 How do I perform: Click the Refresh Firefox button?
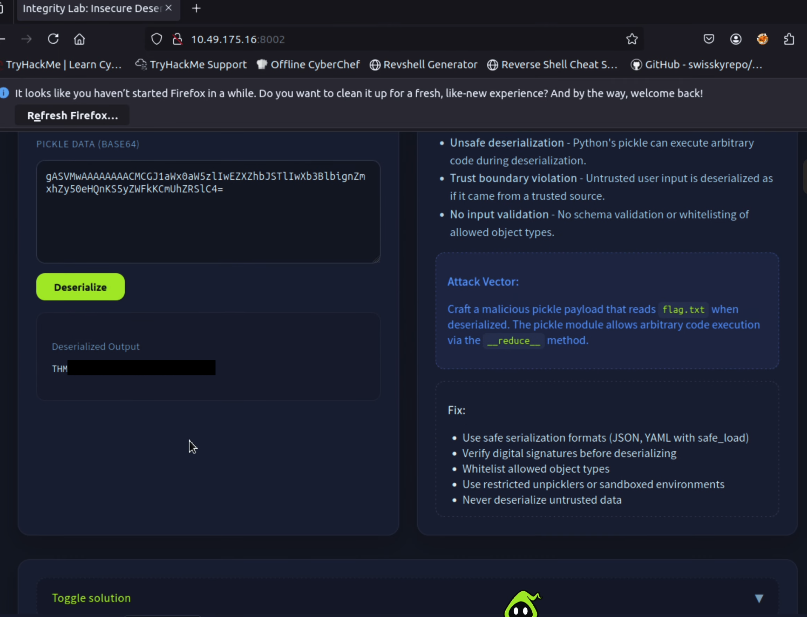pos(71,114)
